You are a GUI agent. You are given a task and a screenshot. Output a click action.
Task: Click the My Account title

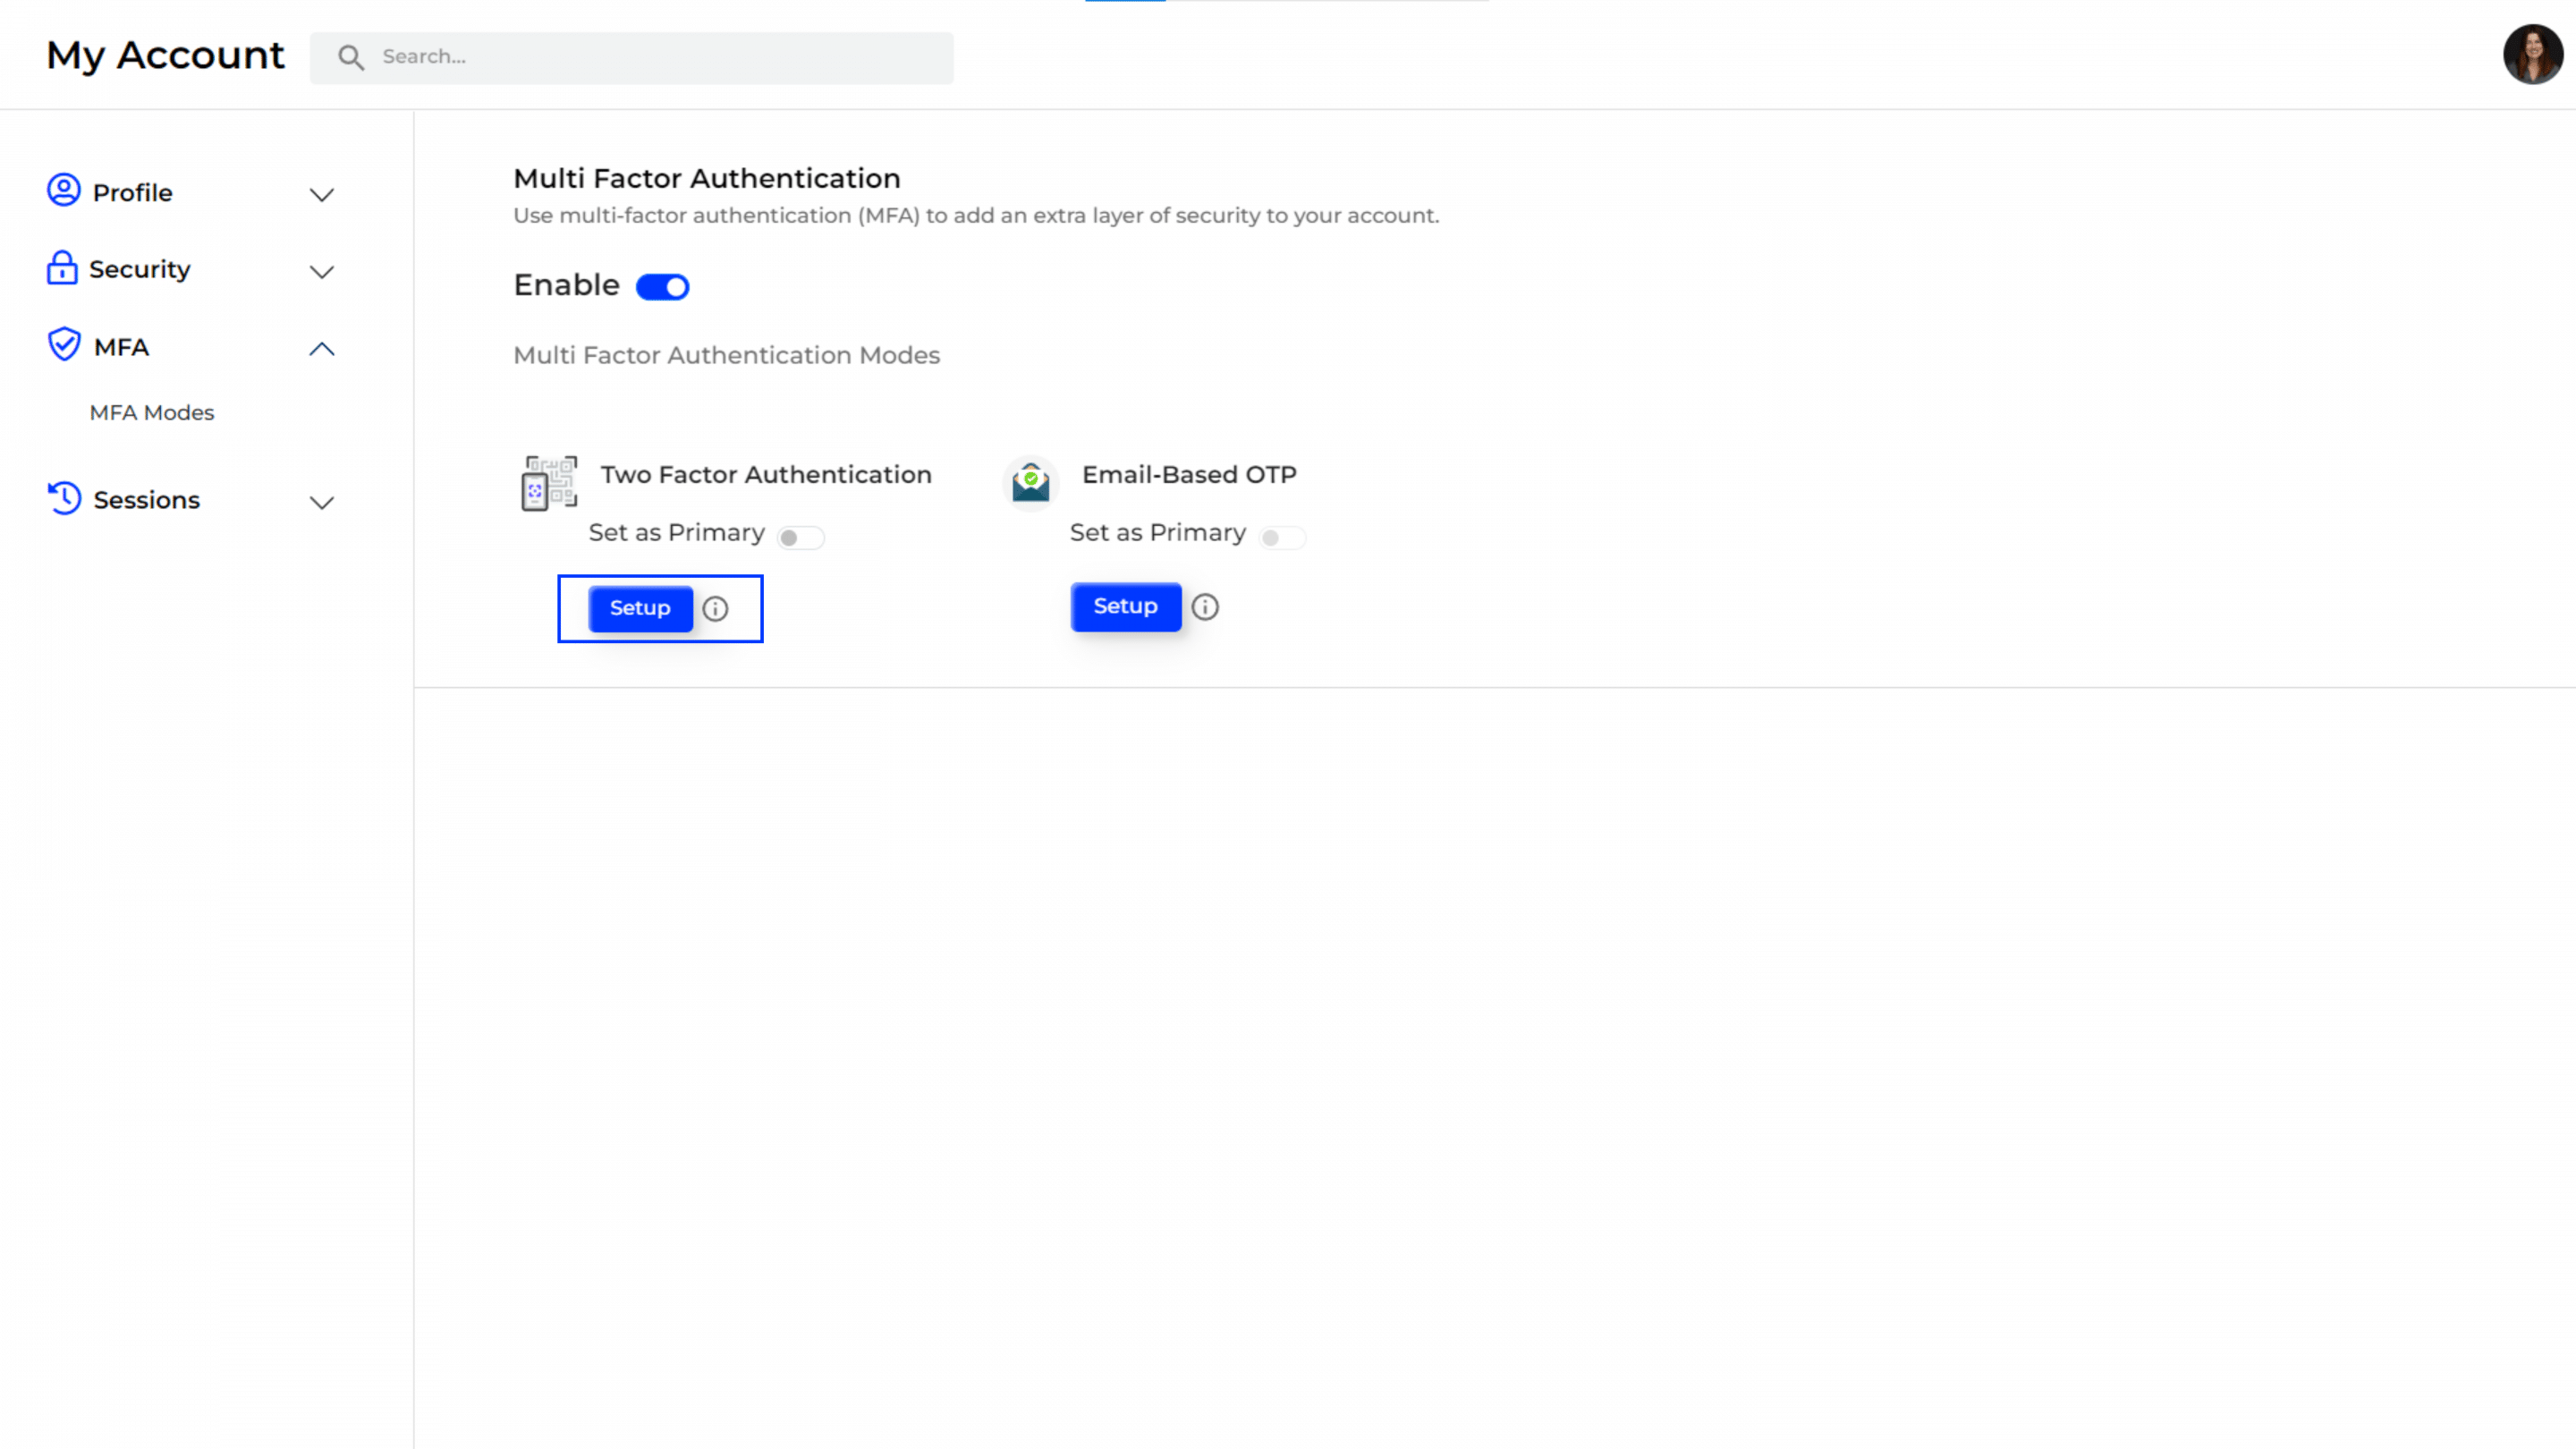tap(166, 55)
